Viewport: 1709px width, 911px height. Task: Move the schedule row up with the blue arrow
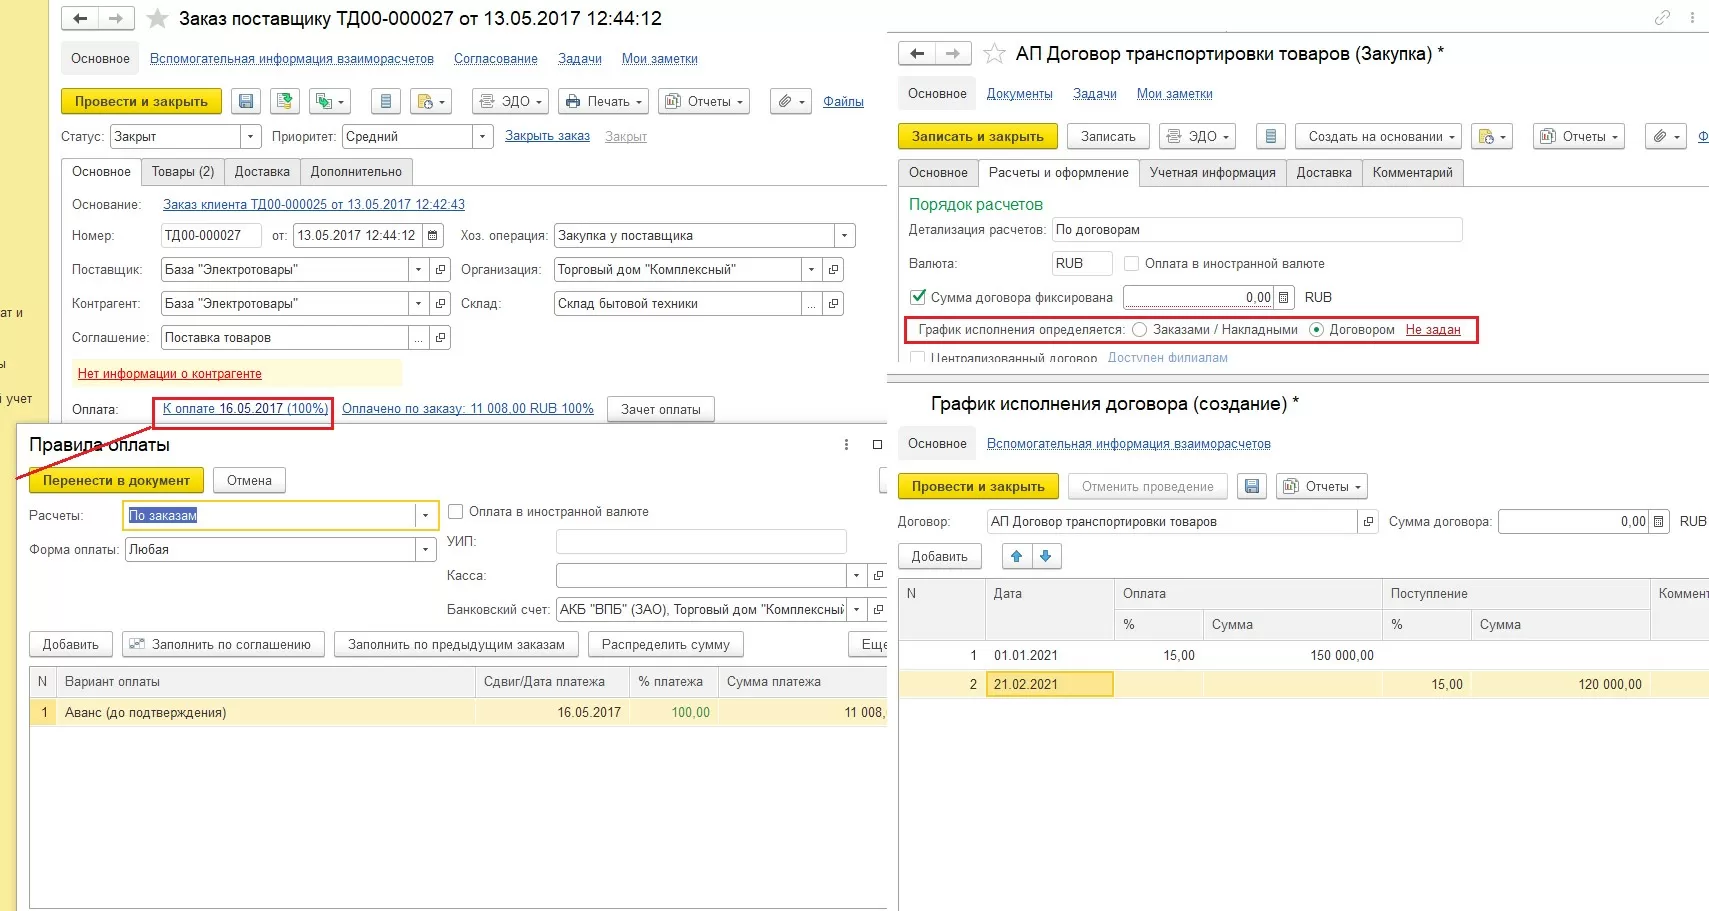pos(1017,557)
